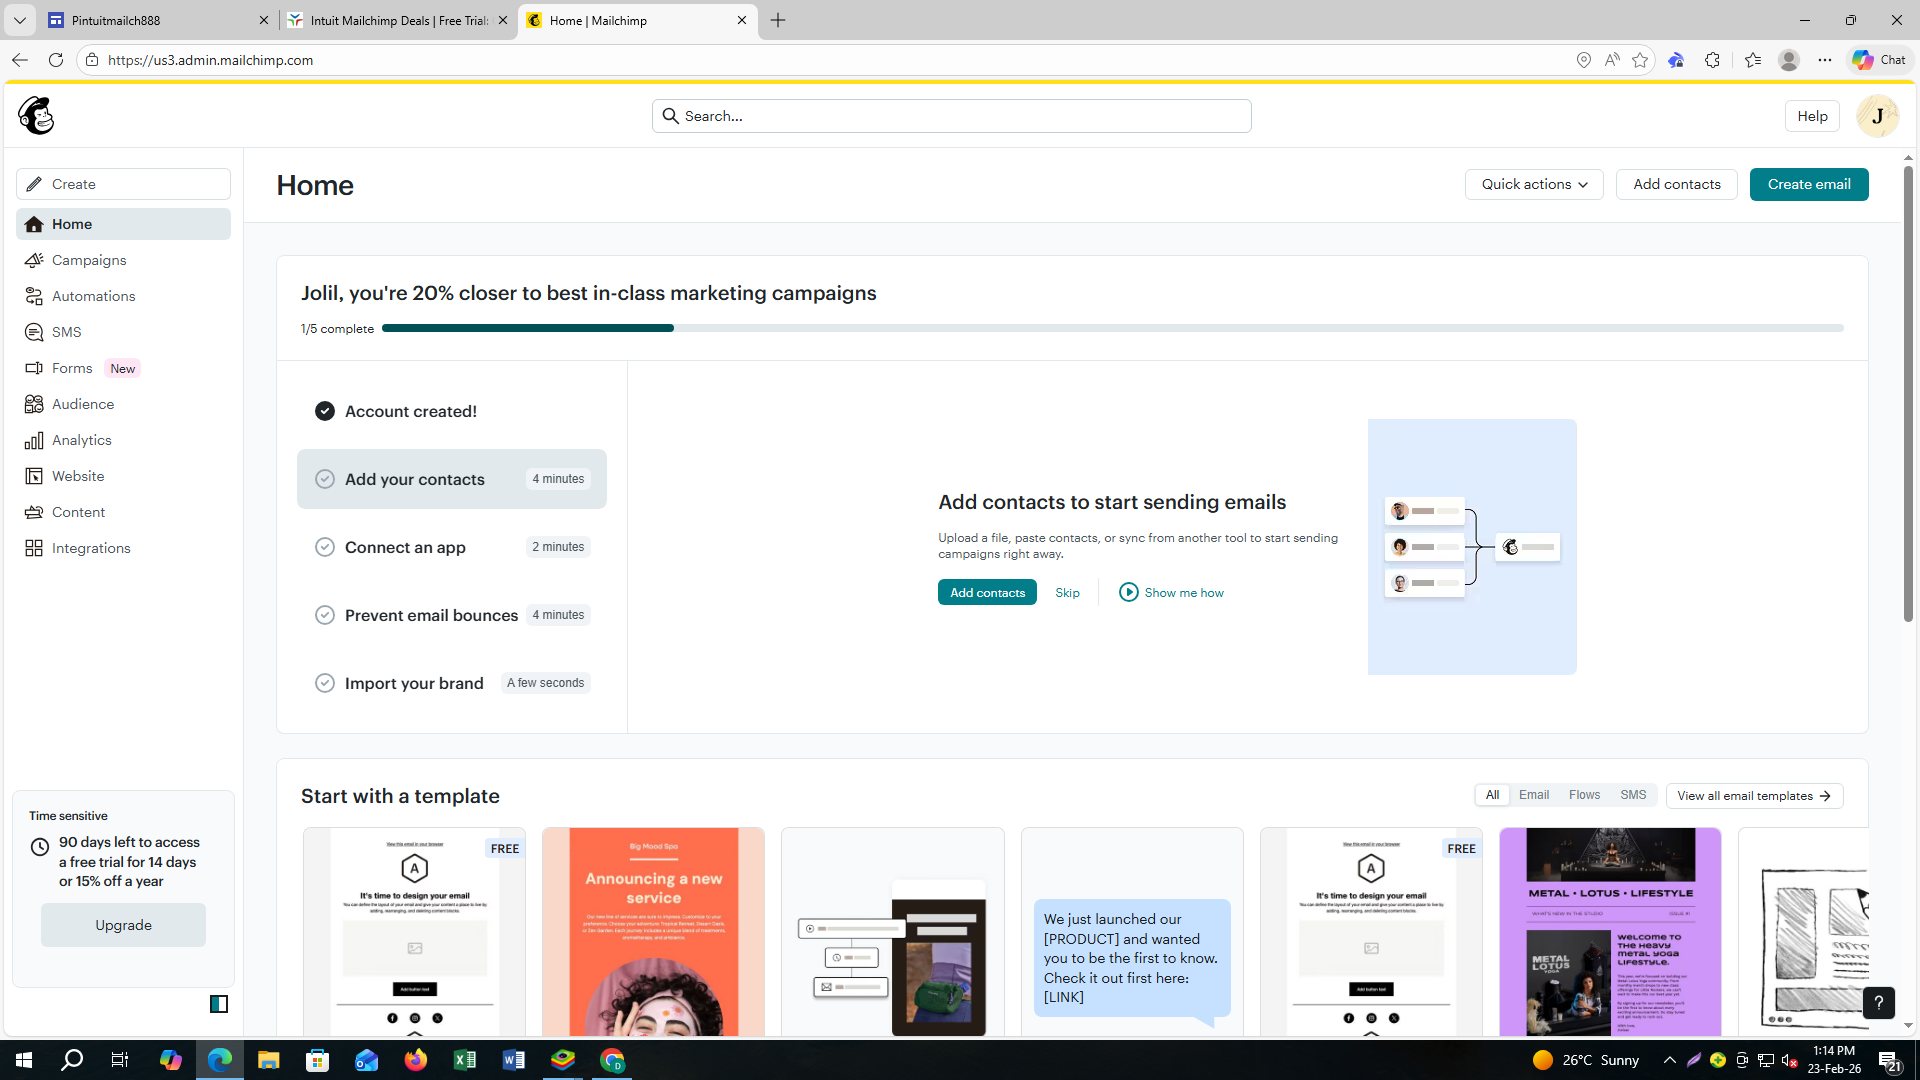Filter templates by the All tab

(1492, 795)
